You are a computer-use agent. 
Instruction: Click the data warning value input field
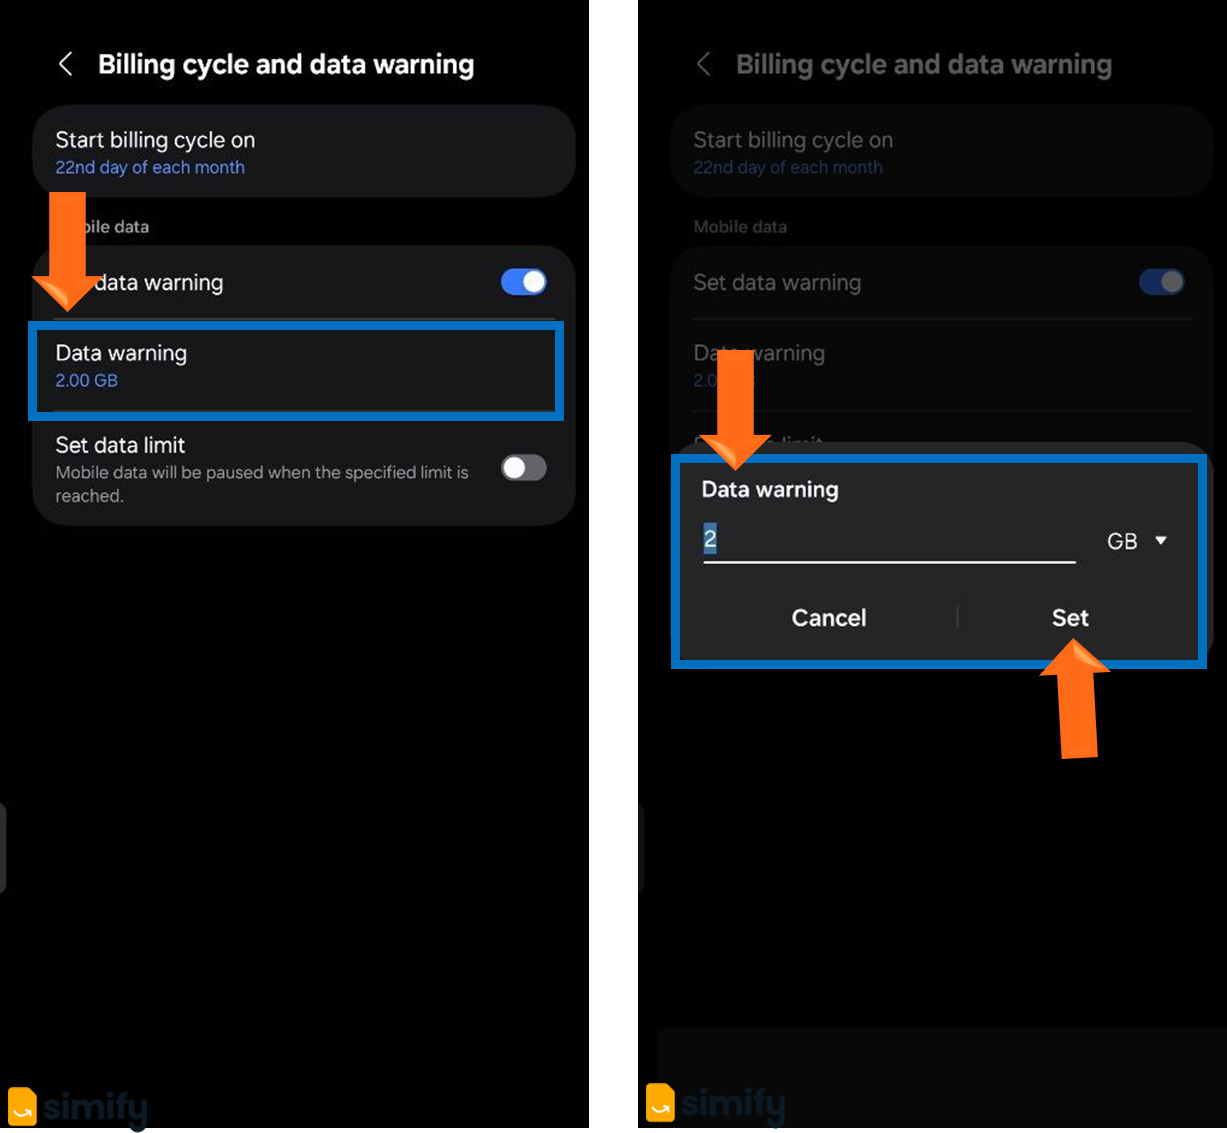click(x=888, y=540)
